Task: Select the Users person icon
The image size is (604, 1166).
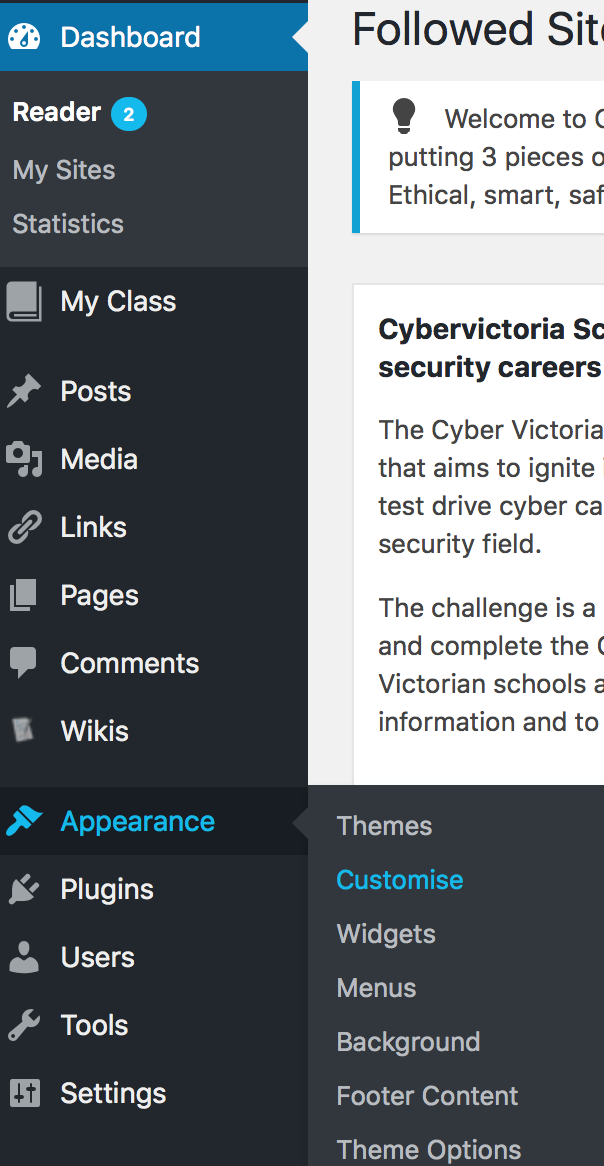Action: (24, 958)
